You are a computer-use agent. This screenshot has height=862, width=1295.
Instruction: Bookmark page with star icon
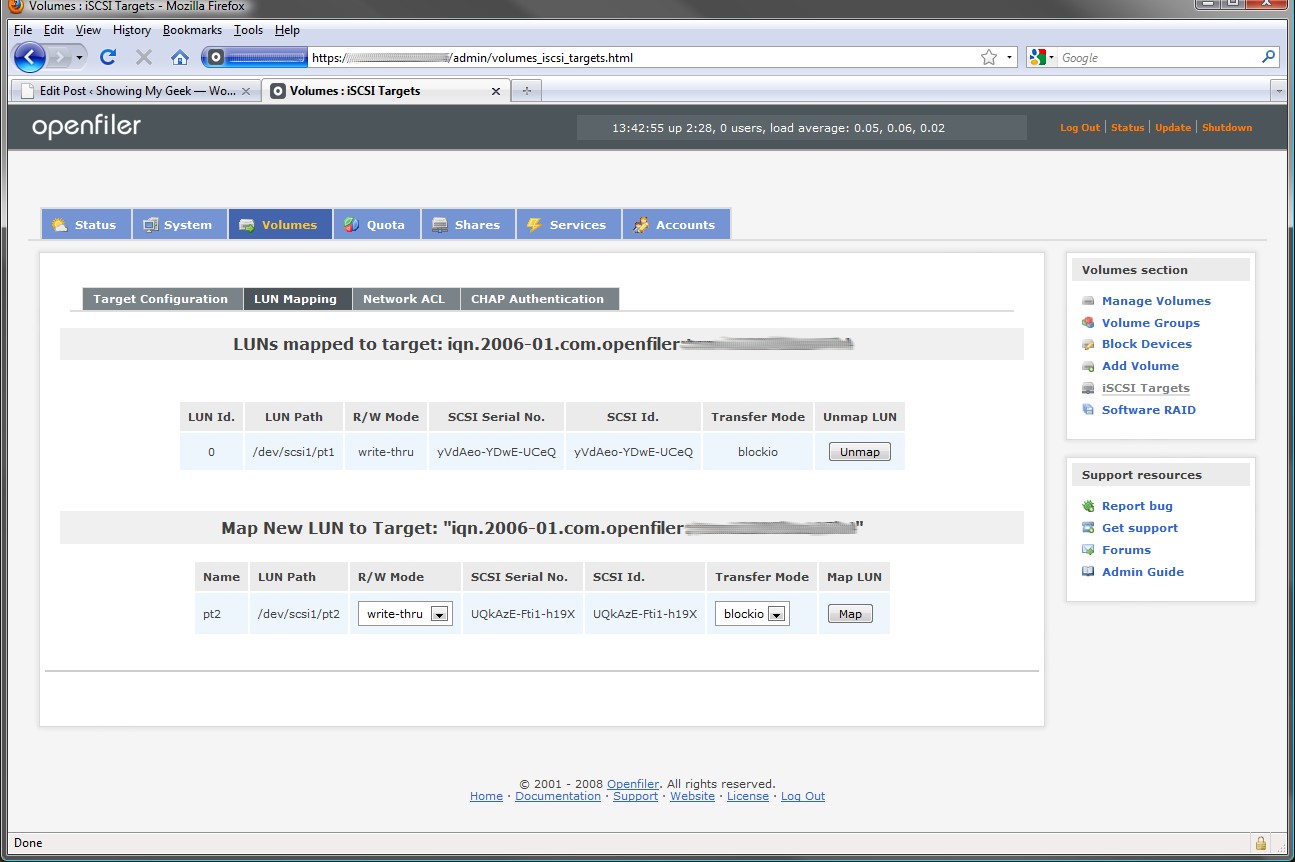pos(989,57)
